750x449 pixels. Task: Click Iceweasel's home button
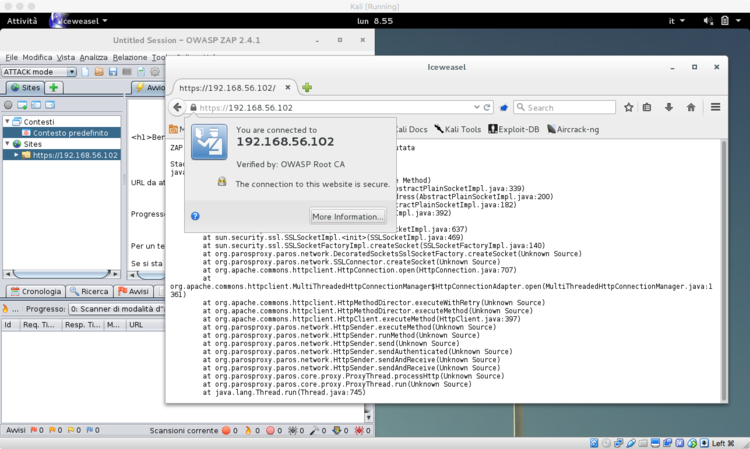pos(690,107)
